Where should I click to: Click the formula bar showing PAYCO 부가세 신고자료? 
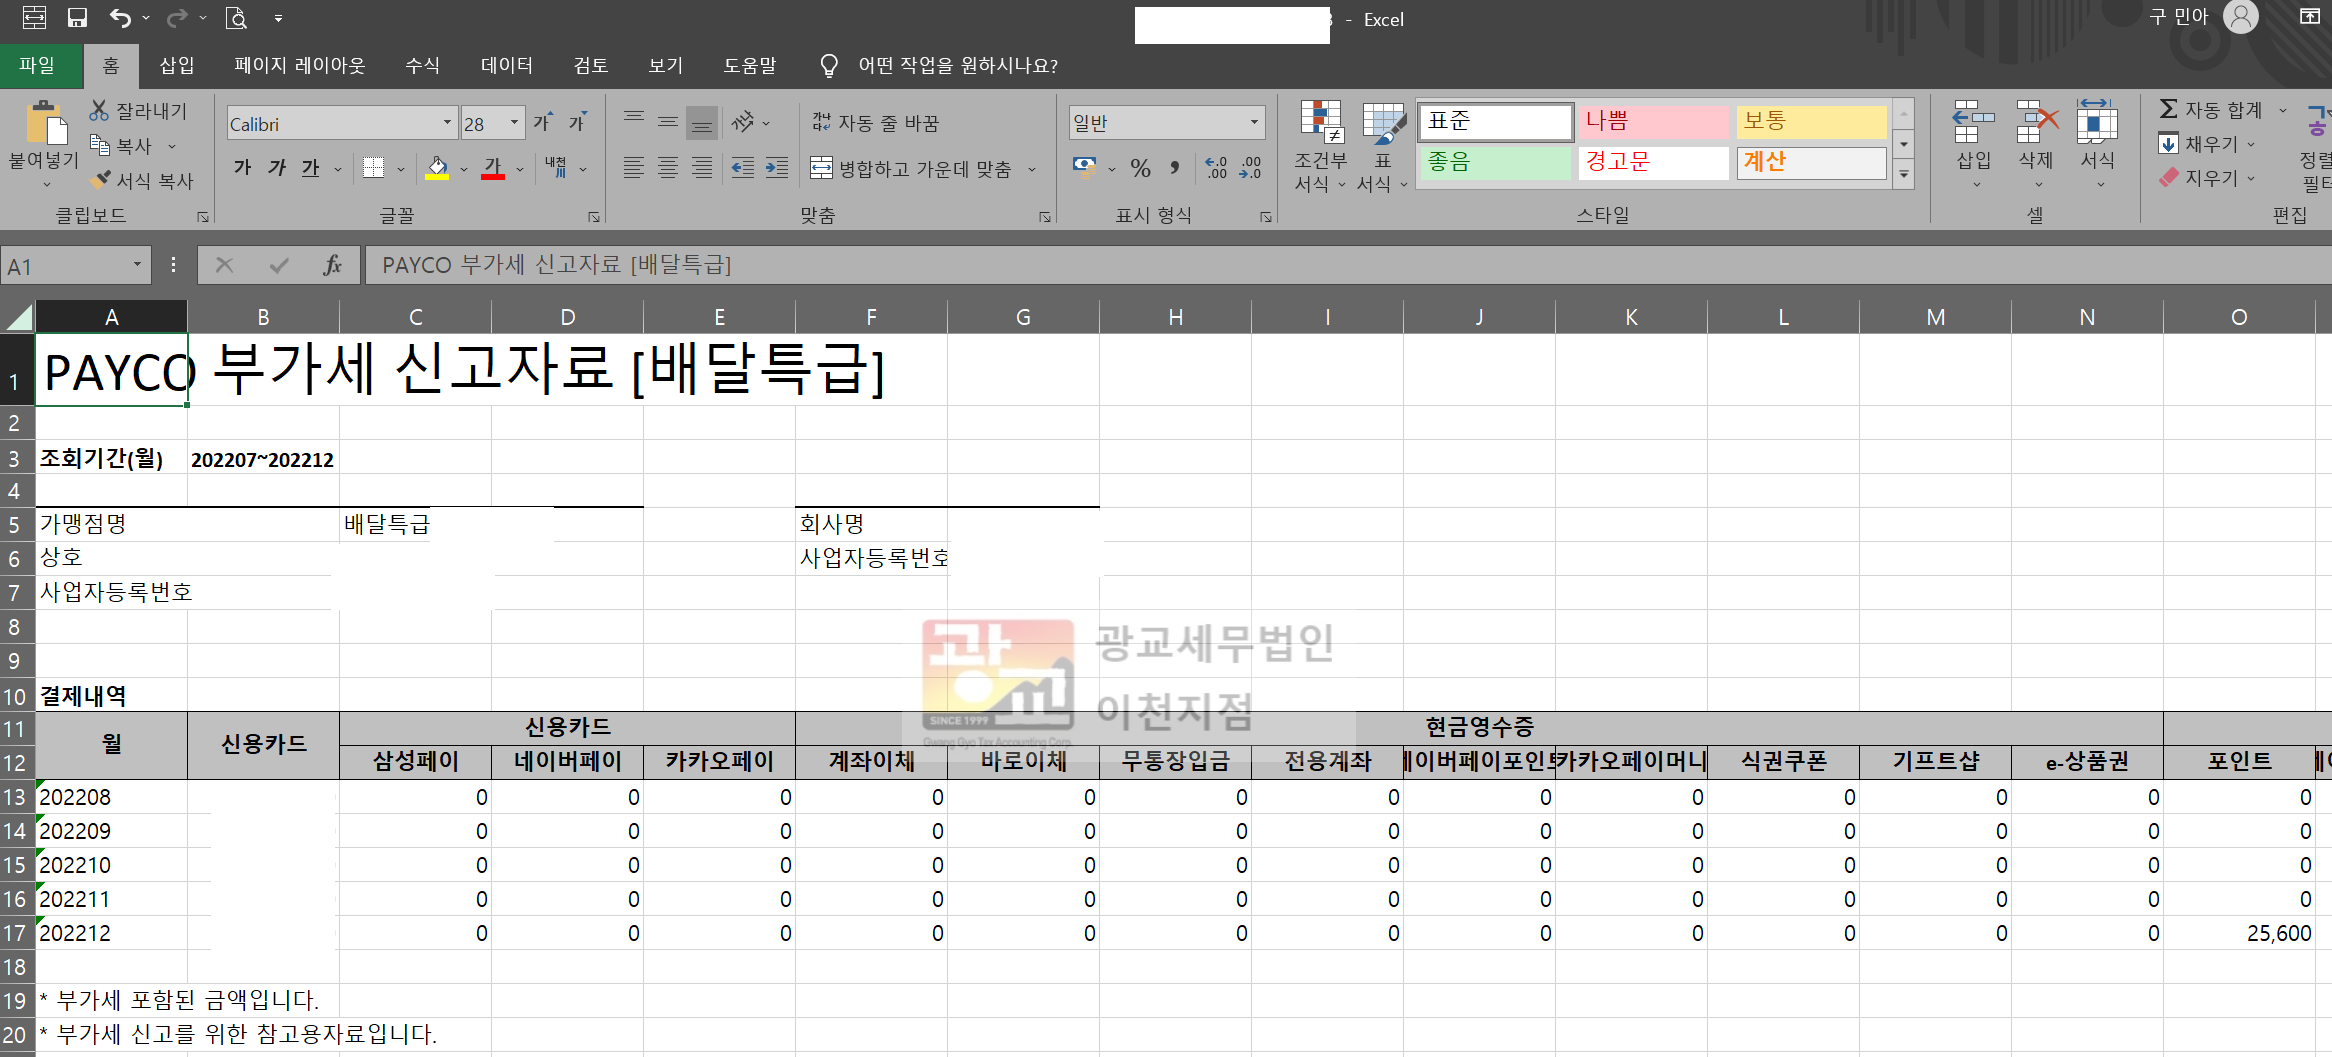pos(1348,265)
